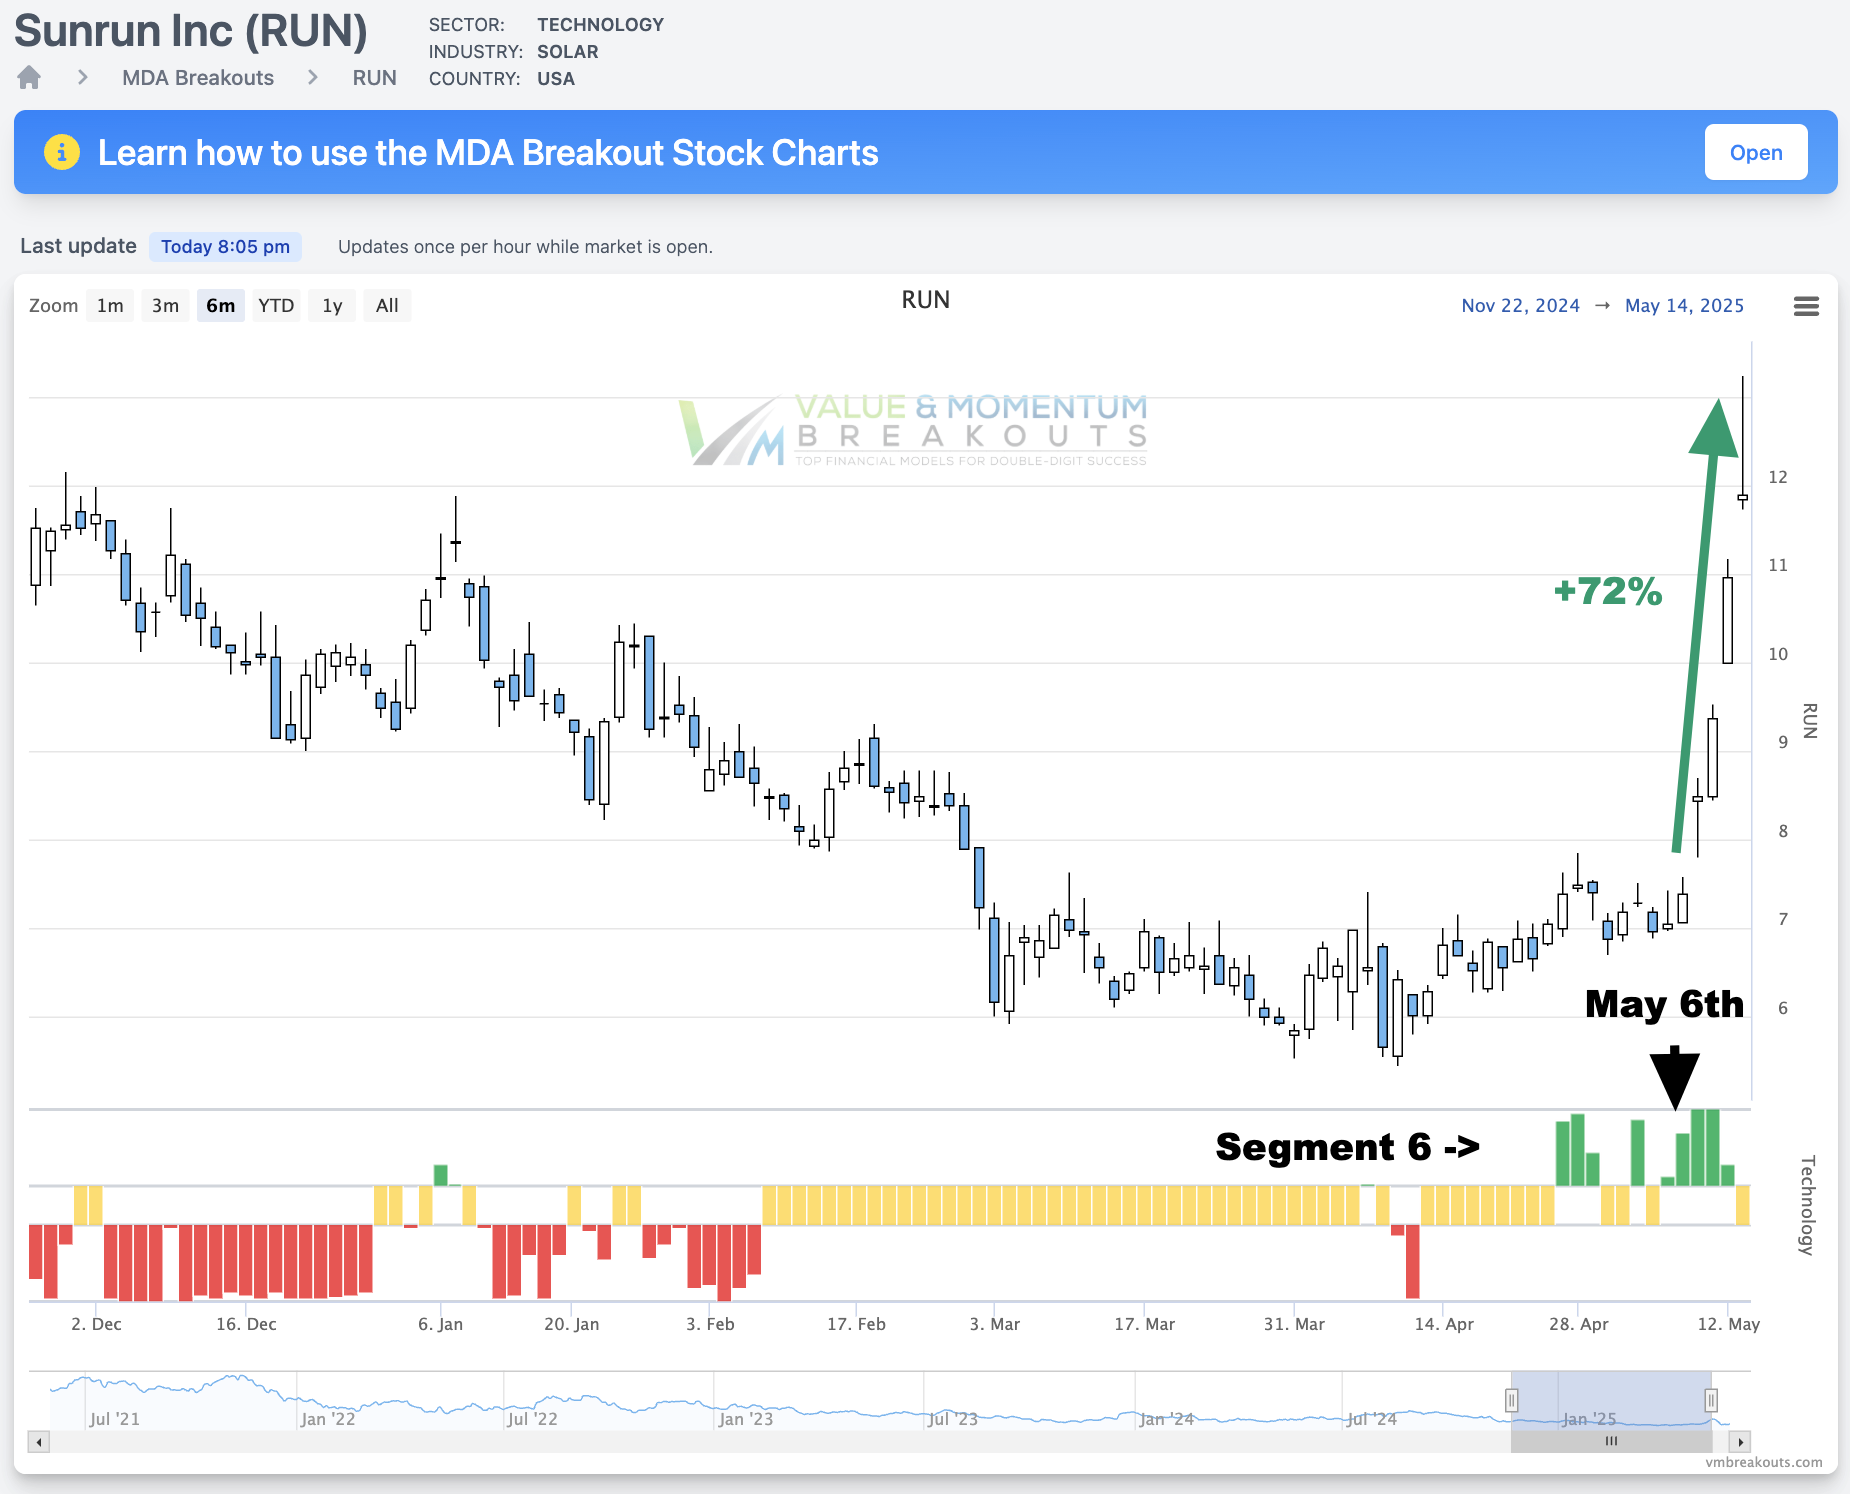The image size is (1850, 1494).
Task: Click the right navigator range handle
Action: 1711,1400
